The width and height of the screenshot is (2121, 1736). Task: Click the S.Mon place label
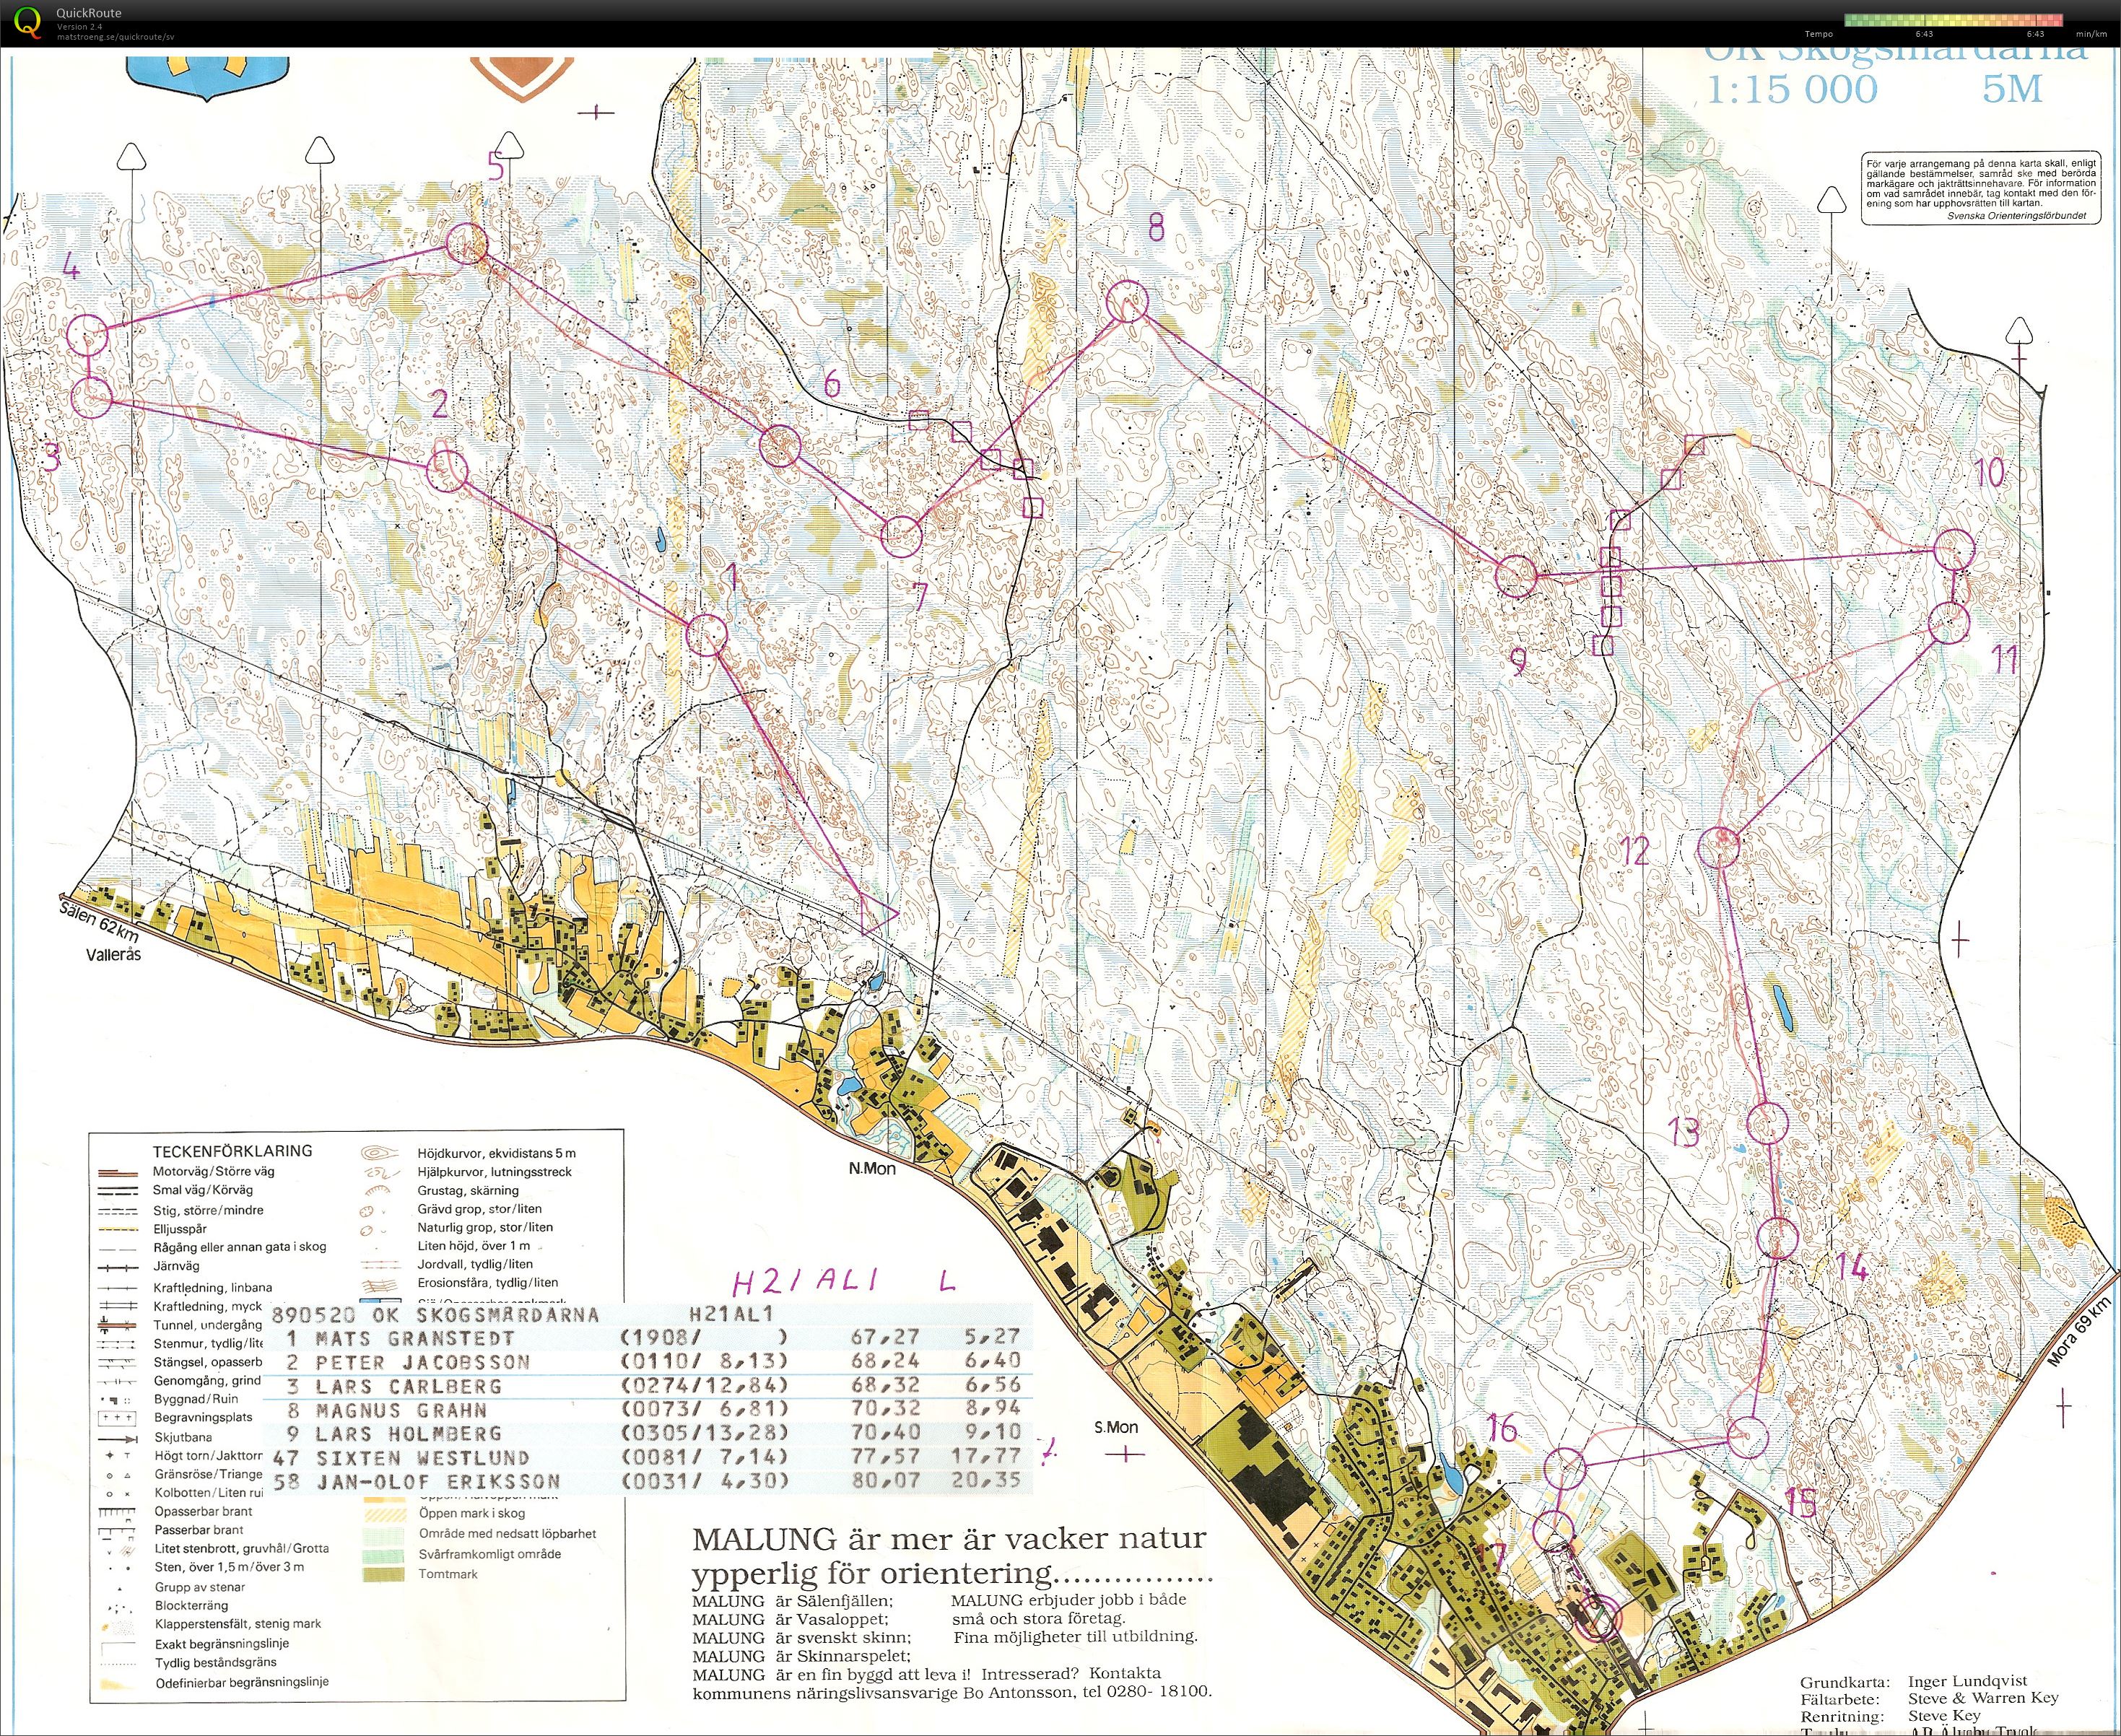click(x=1116, y=1427)
